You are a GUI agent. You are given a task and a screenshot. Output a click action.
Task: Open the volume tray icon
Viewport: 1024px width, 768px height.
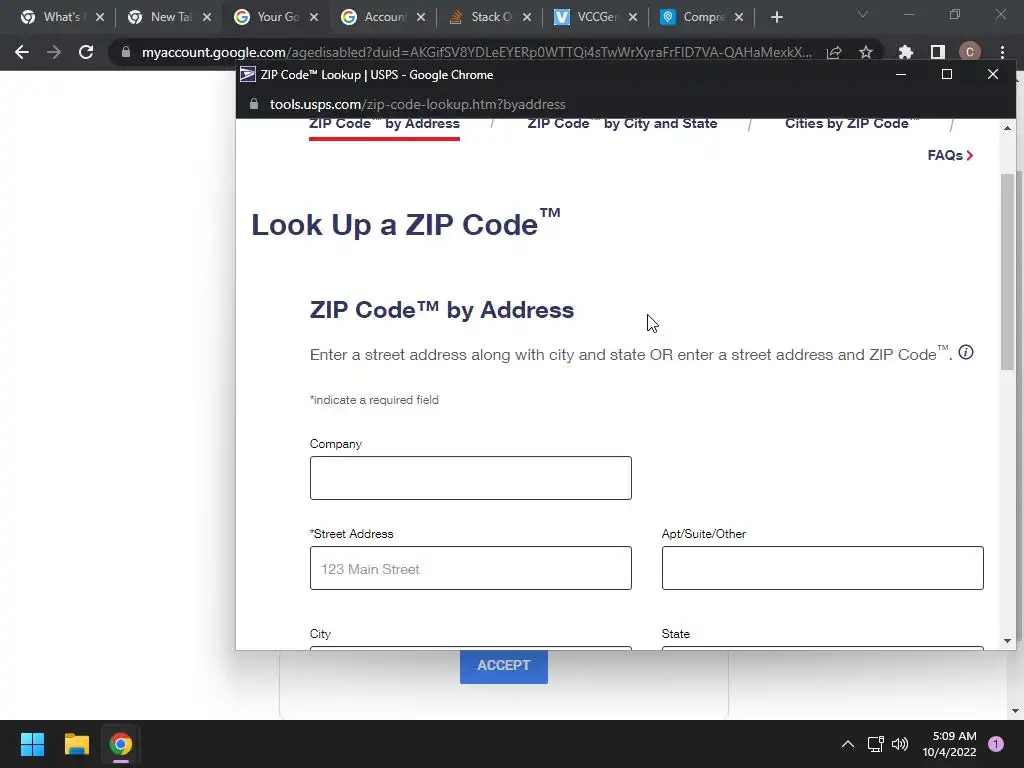coord(900,744)
